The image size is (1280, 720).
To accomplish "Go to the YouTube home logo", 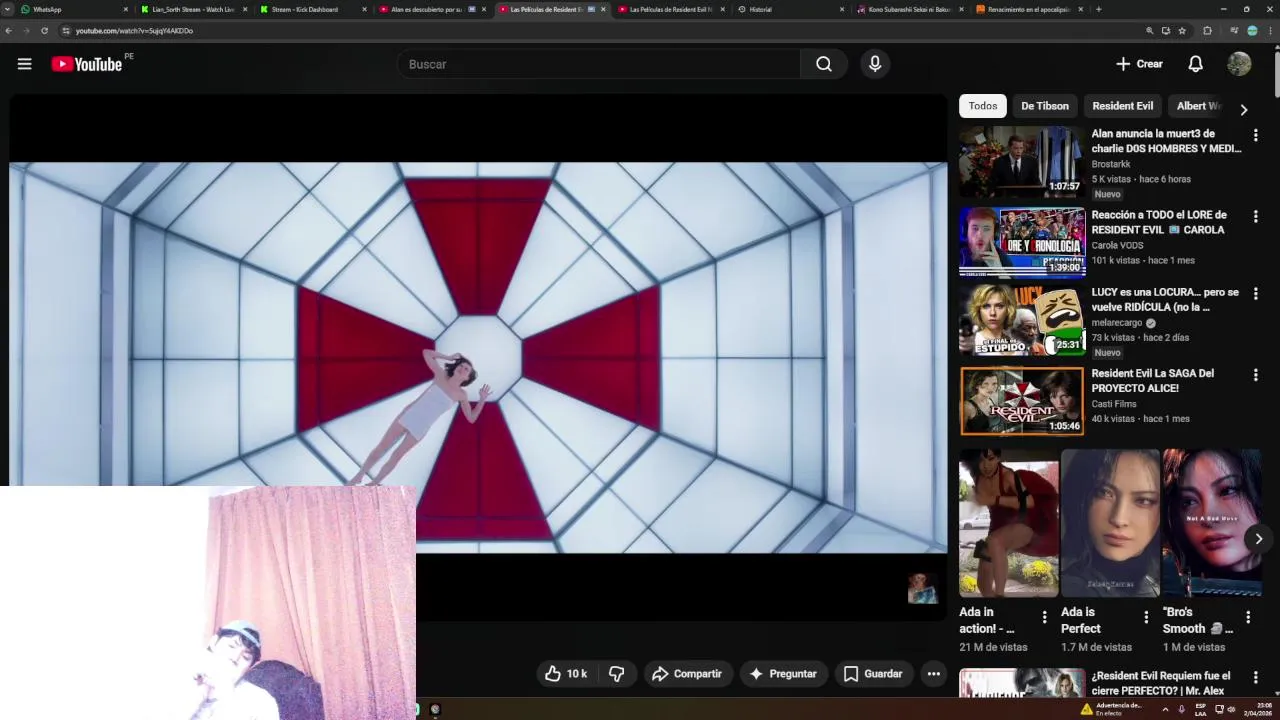I will [x=87, y=64].
